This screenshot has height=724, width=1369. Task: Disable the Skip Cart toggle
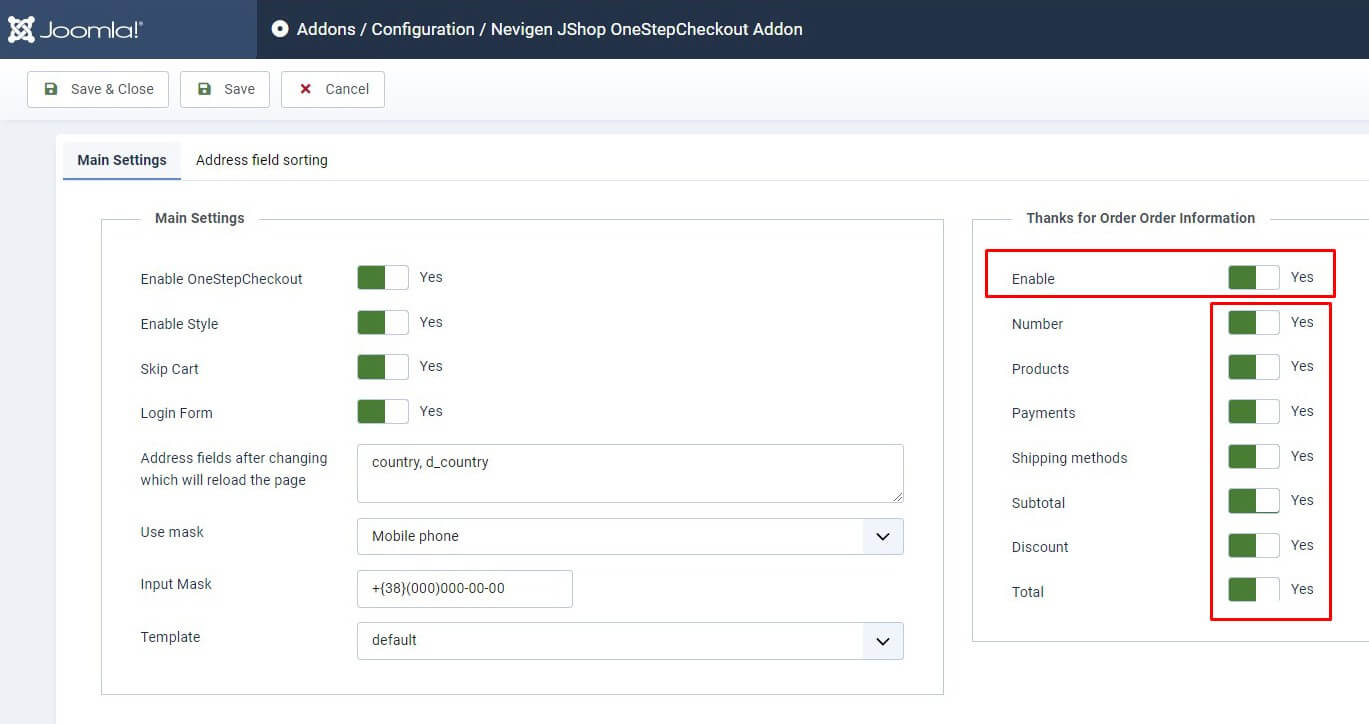(x=382, y=367)
